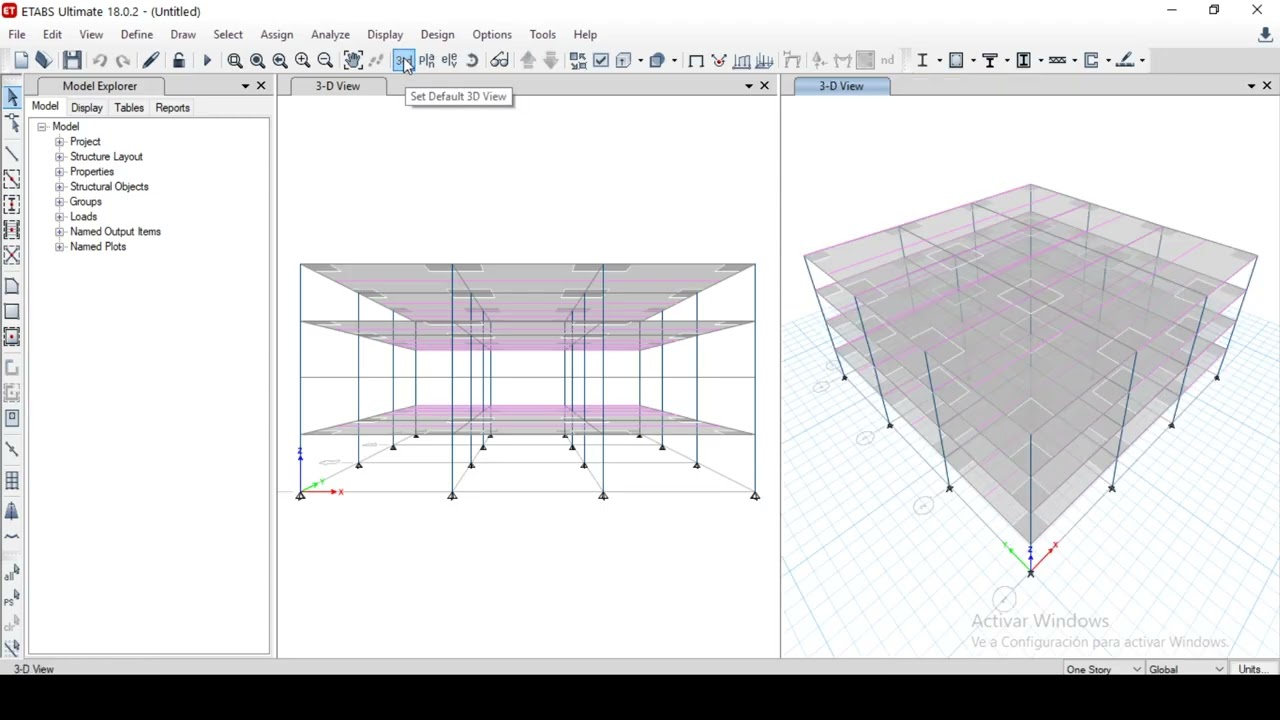Image resolution: width=1280 pixels, height=720 pixels.
Task: Click the Zoom Out One Step icon
Action: coord(325,61)
